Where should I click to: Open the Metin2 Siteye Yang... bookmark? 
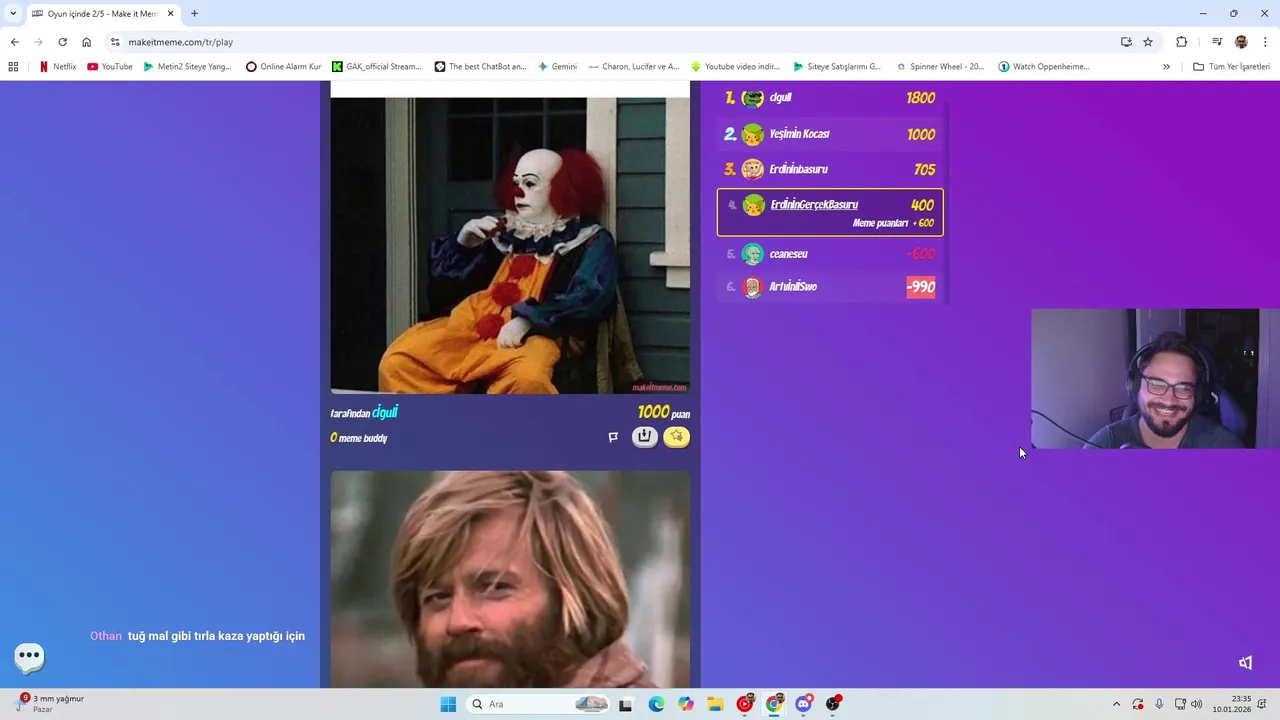coord(187,67)
